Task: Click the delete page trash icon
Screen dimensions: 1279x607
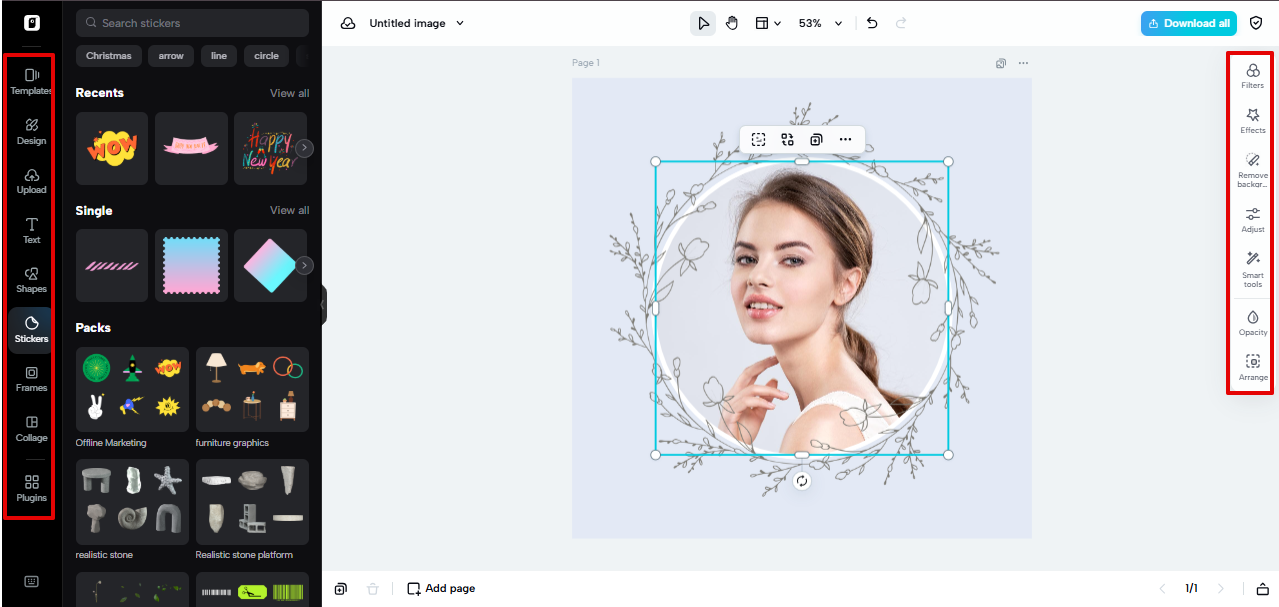Action: point(373,588)
